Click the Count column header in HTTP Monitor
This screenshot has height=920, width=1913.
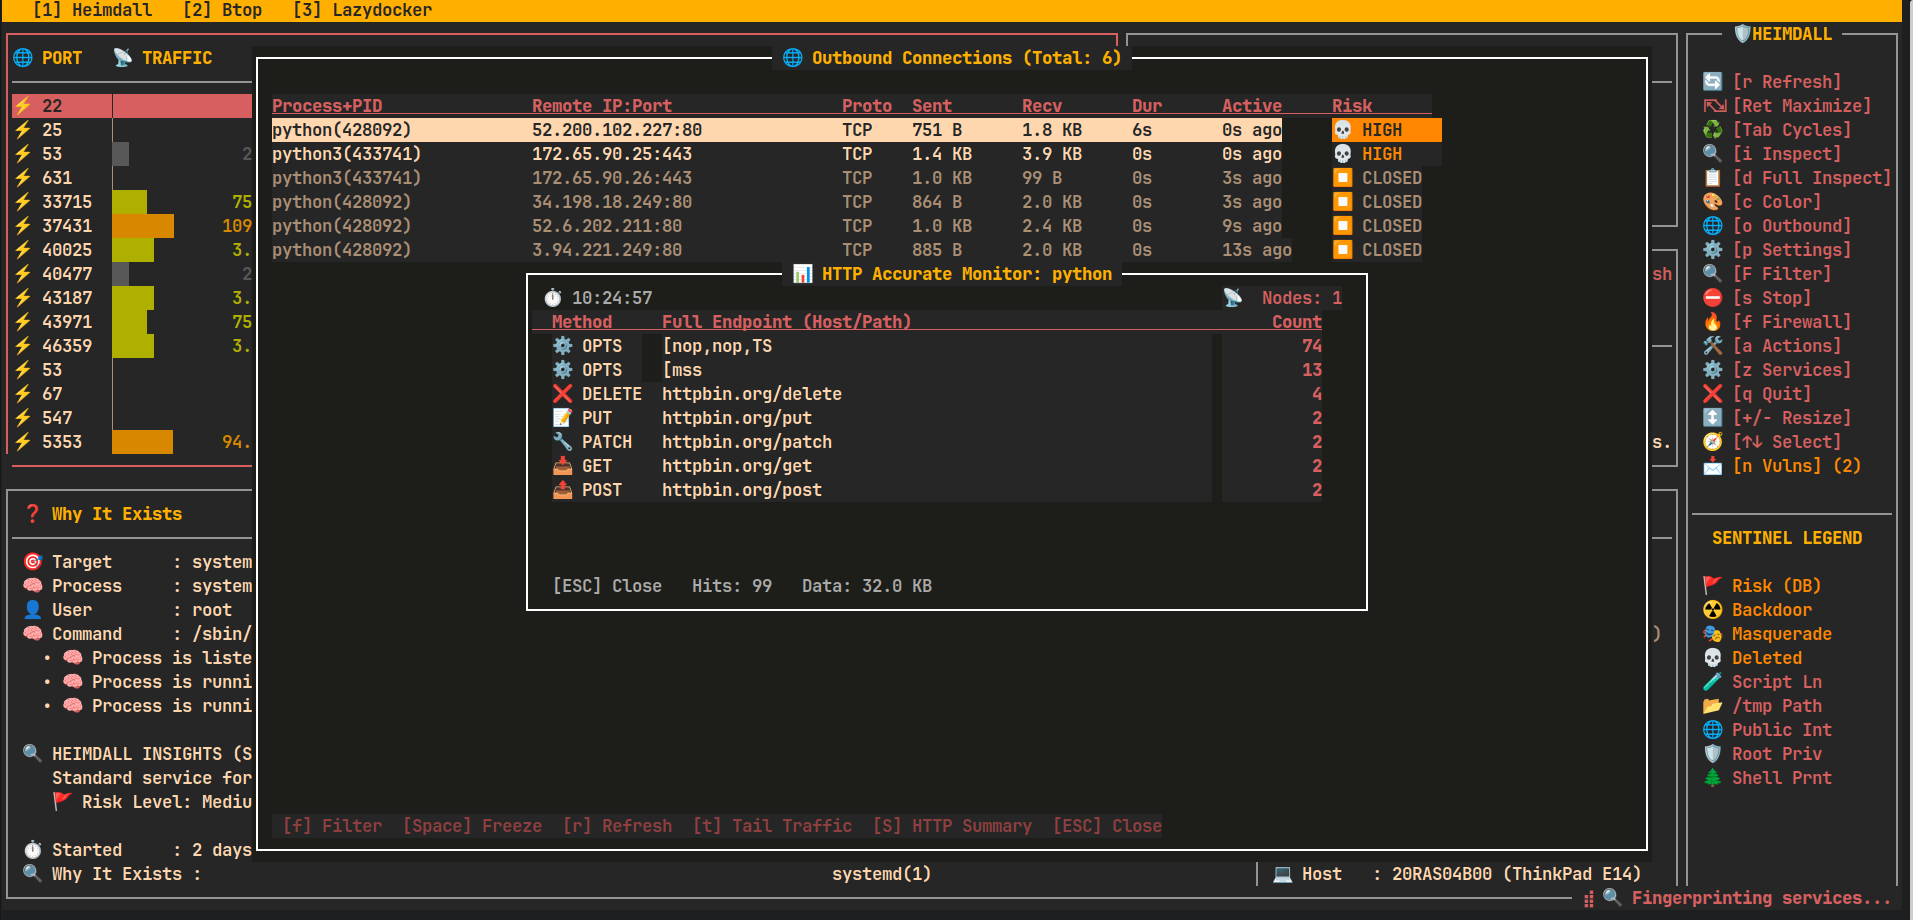click(x=1297, y=322)
